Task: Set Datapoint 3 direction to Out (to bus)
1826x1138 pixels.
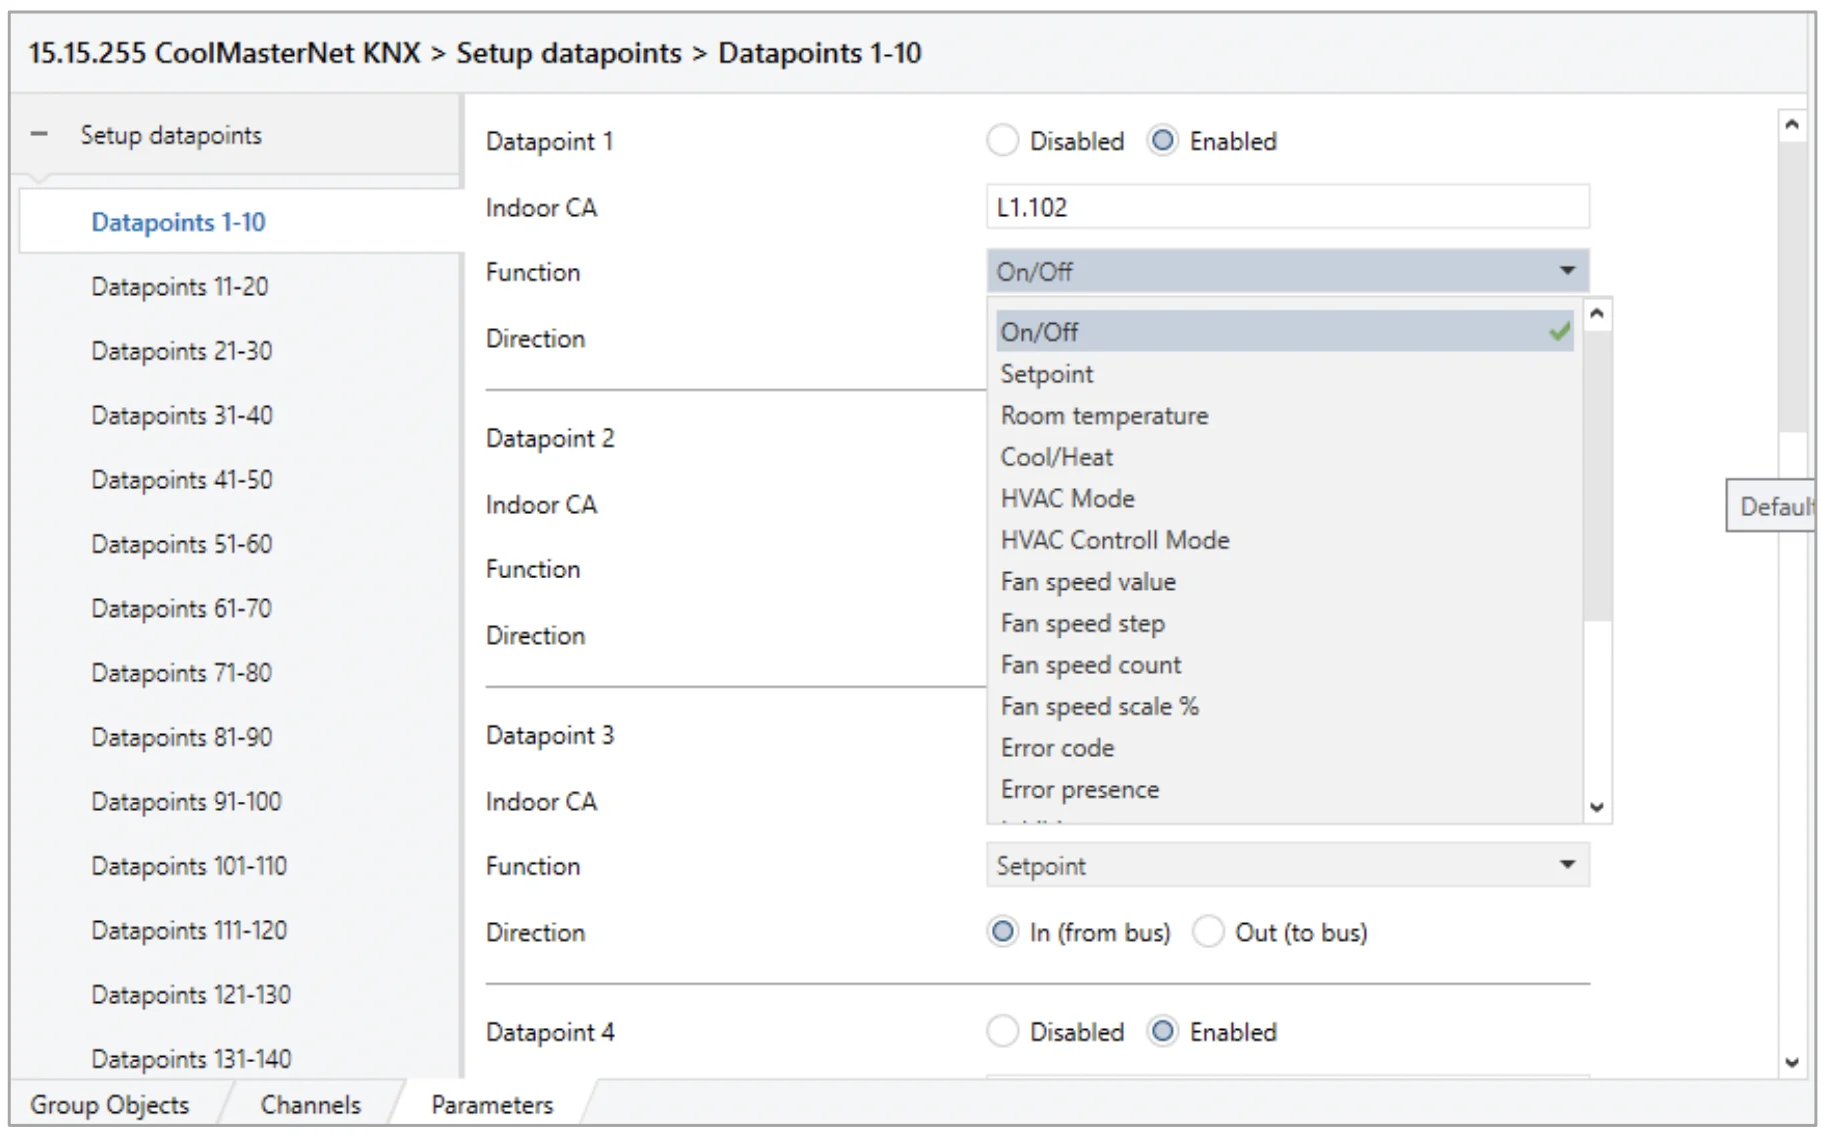Action: tap(1209, 932)
